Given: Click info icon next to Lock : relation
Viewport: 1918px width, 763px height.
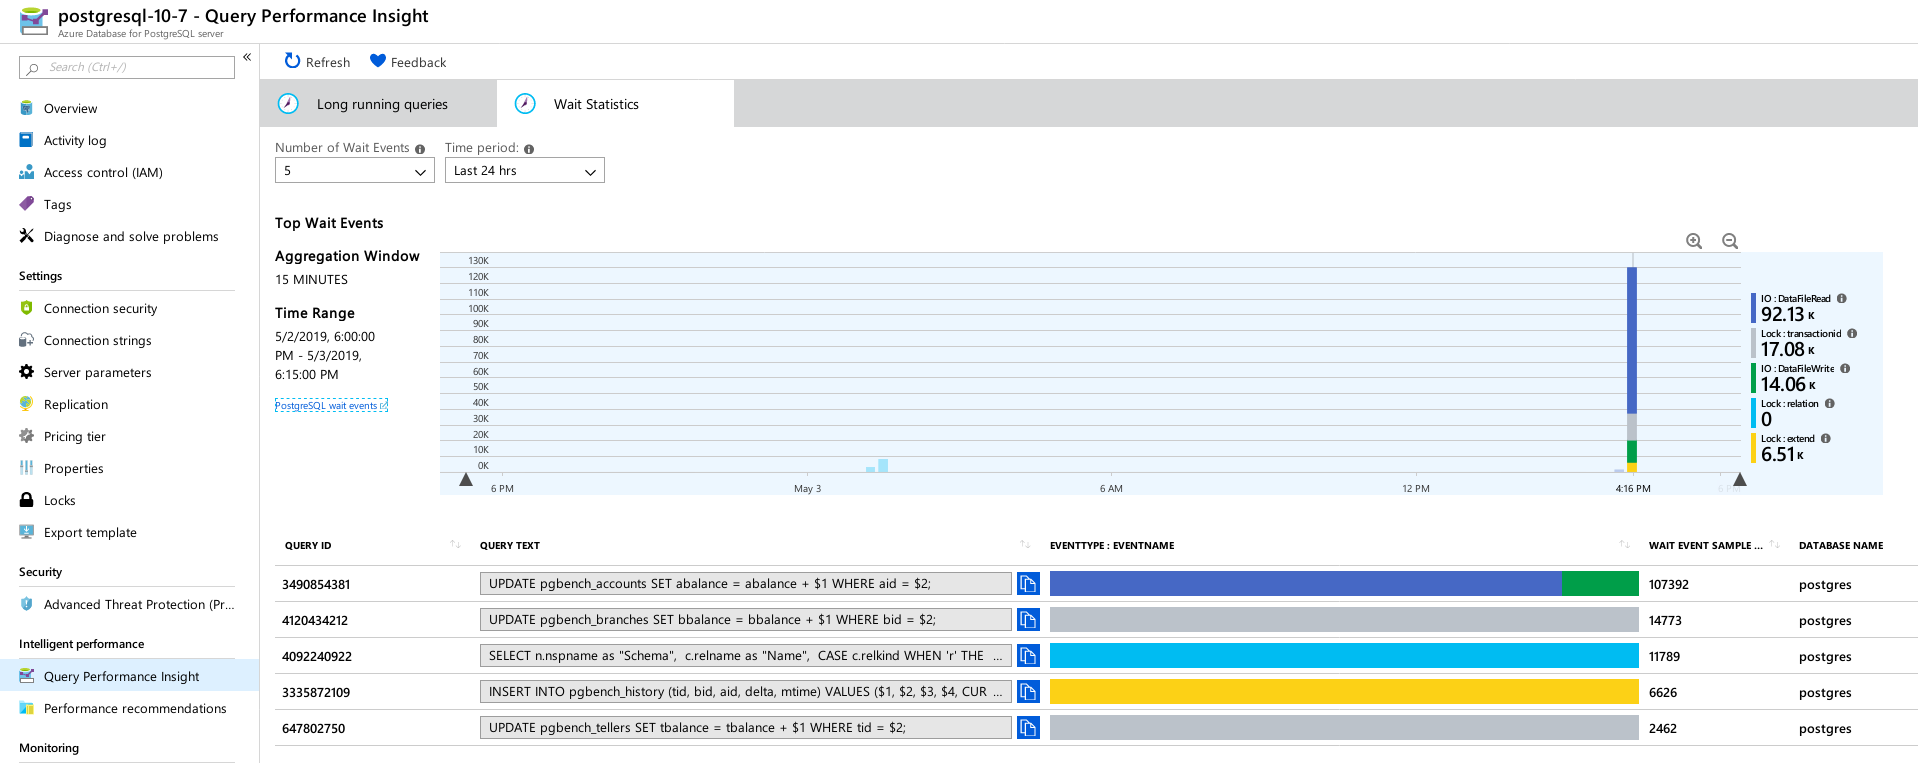Looking at the screenshot, I should click(1830, 403).
